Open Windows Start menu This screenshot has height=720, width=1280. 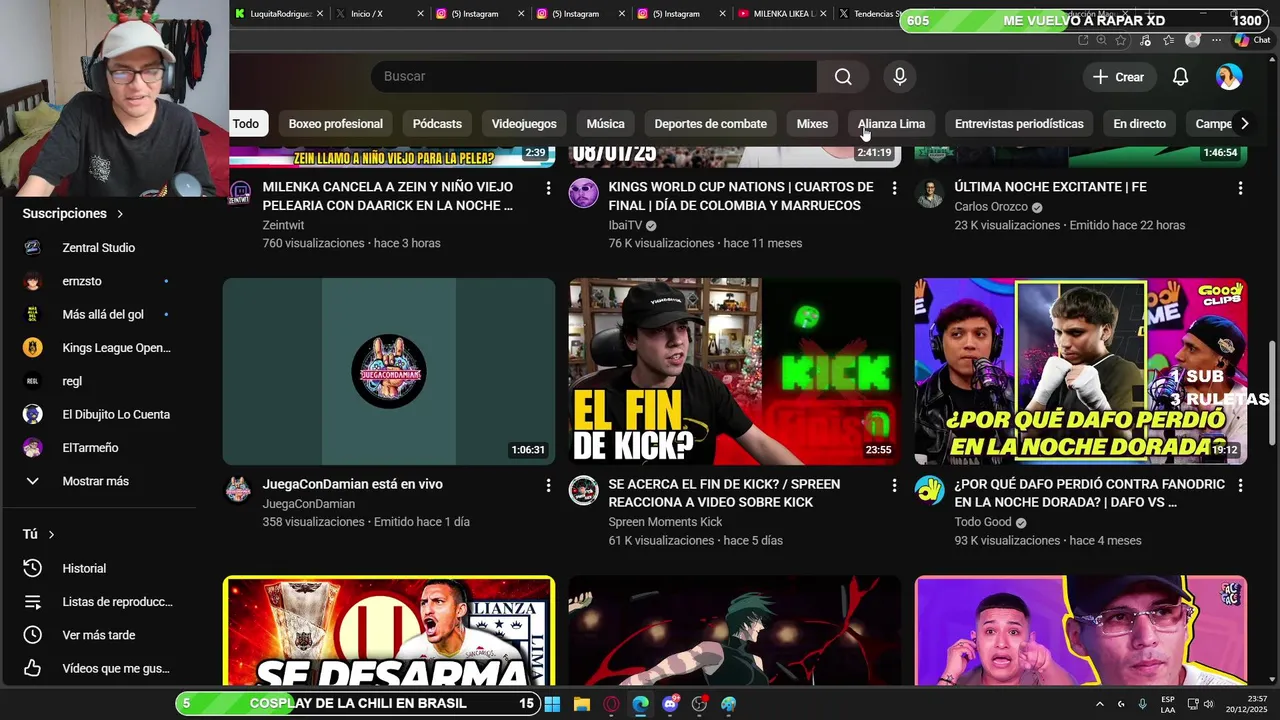(x=552, y=704)
